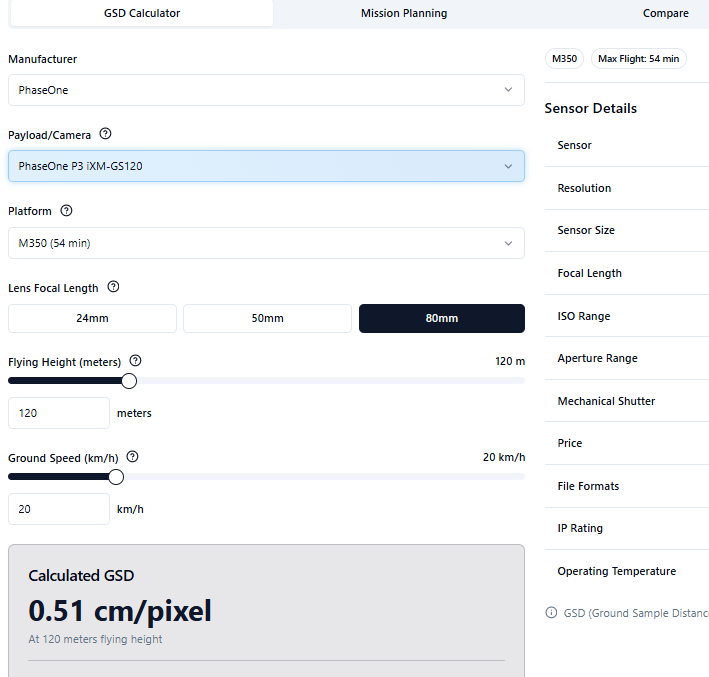
Task: Click the ISO Range row label
Action: tap(584, 316)
